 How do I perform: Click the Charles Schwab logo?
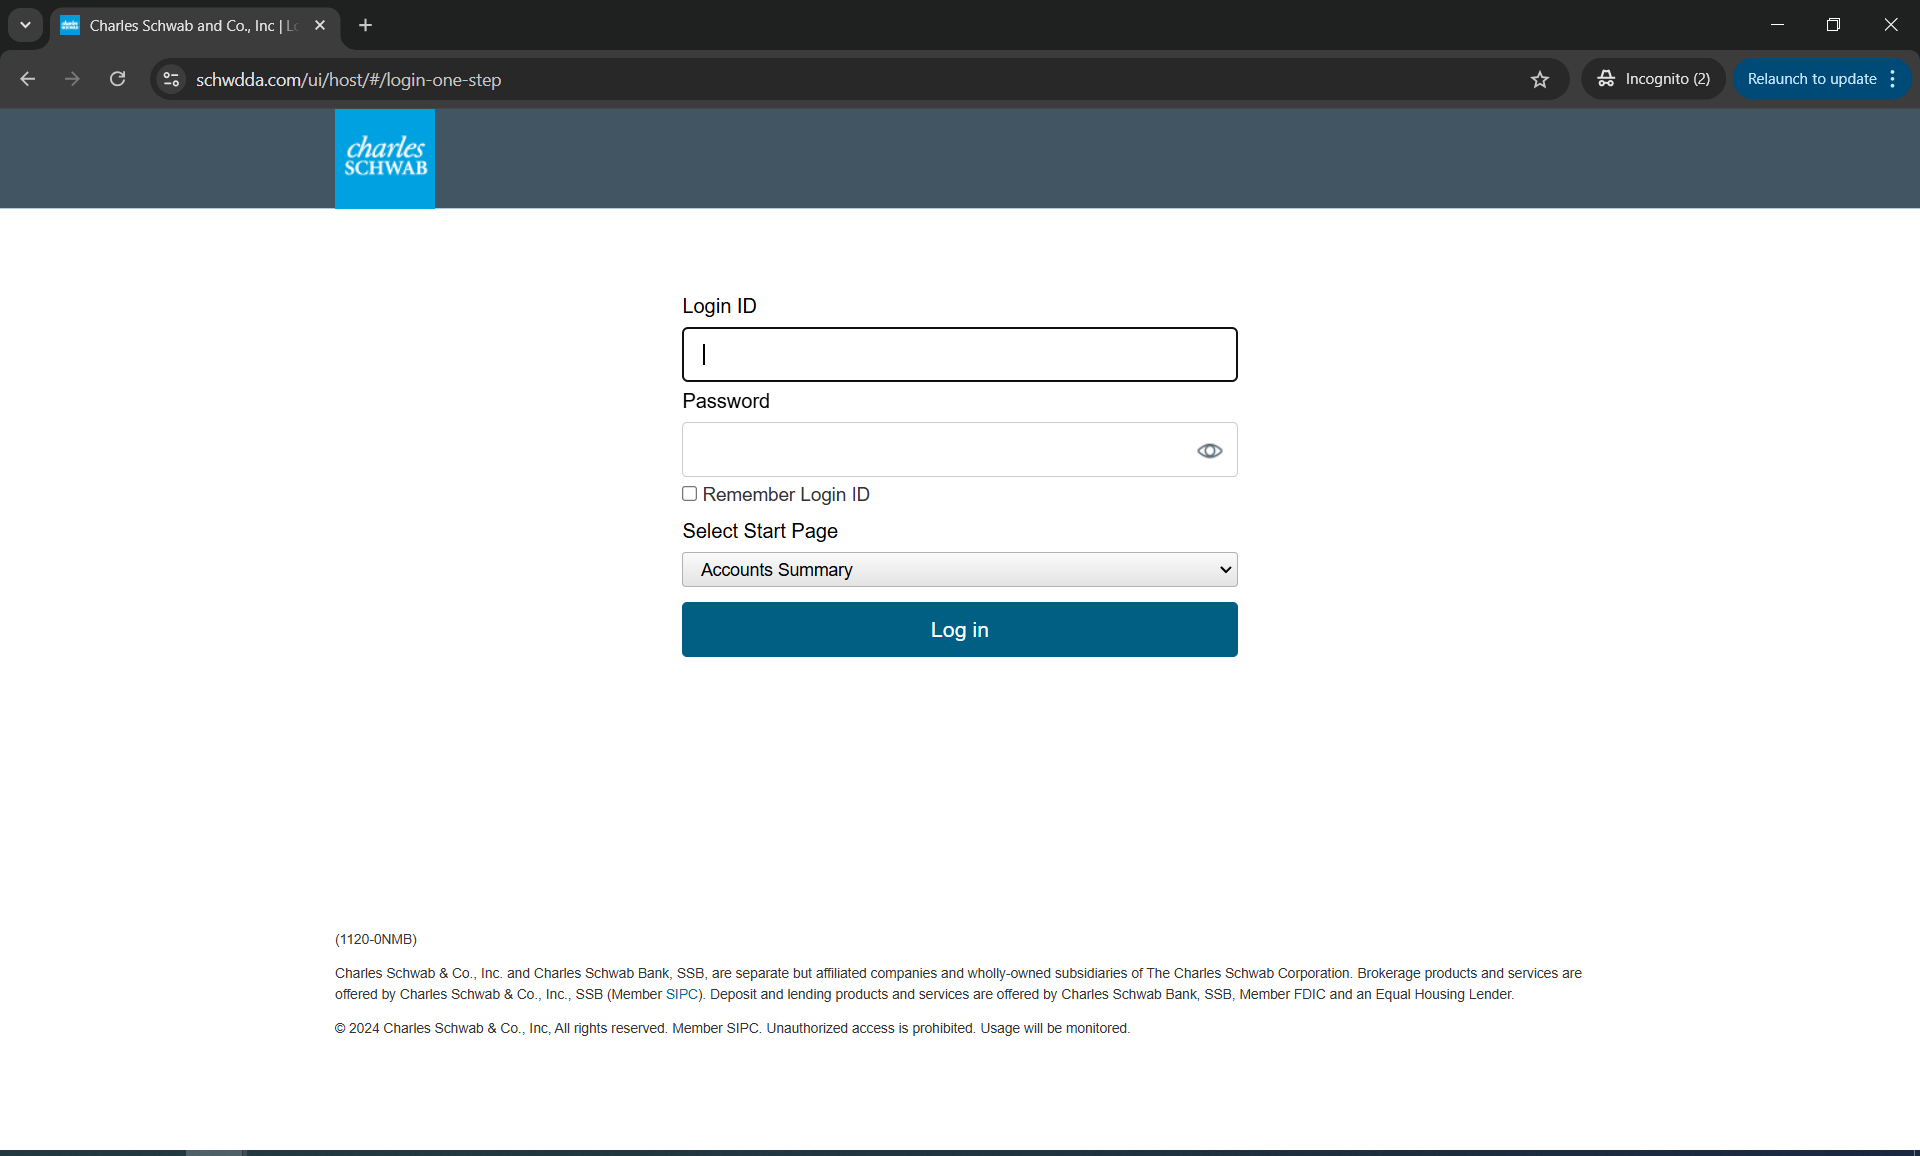(385, 158)
